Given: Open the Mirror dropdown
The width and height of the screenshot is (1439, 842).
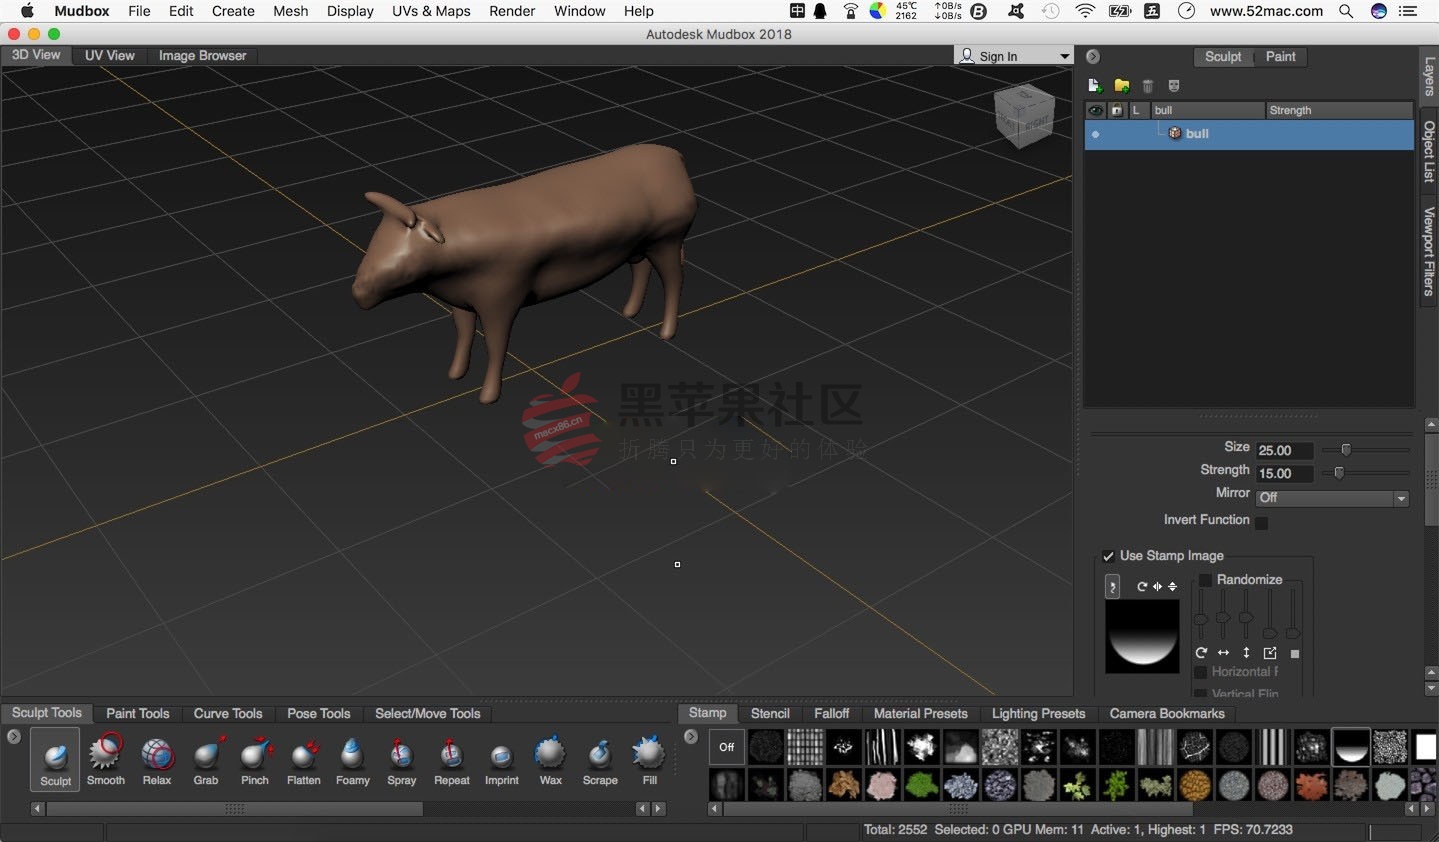Looking at the screenshot, I should [x=1332, y=497].
